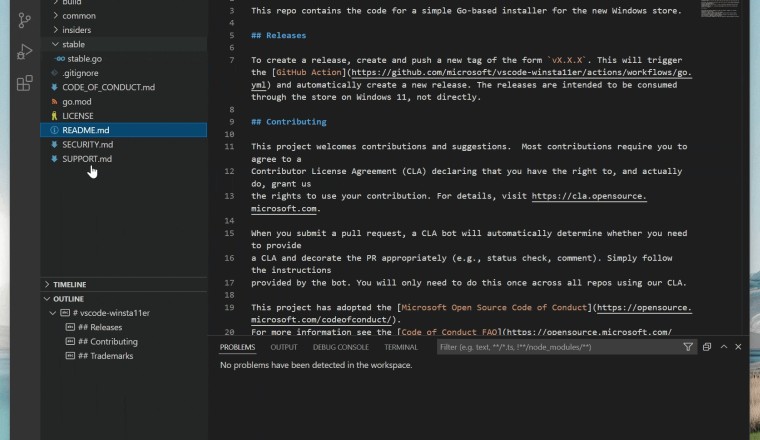The image size is (760, 440).
Task: Click the filter funnel icon in Problems panel
Action: pos(688,347)
